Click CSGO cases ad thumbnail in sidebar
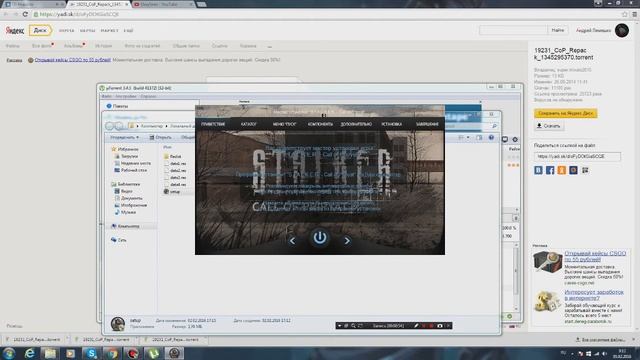Viewport: 640px width, 360px height. 547,262
